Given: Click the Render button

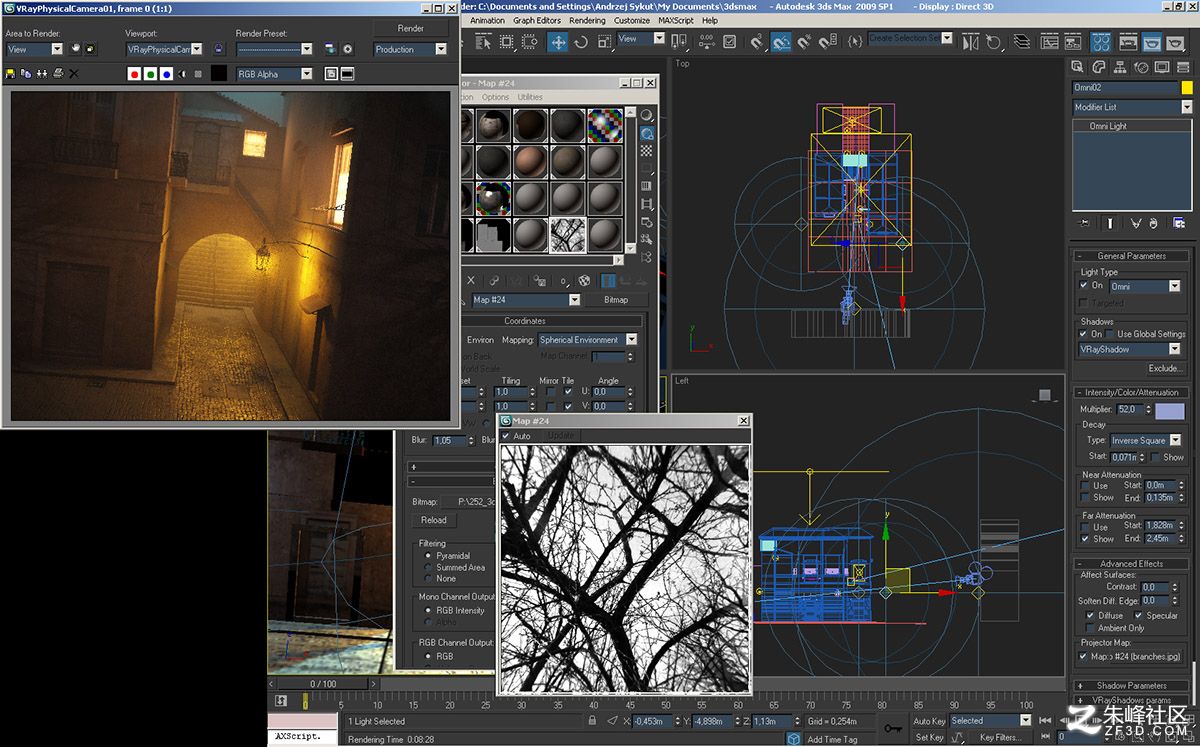Looking at the screenshot, I should (411, 28).
